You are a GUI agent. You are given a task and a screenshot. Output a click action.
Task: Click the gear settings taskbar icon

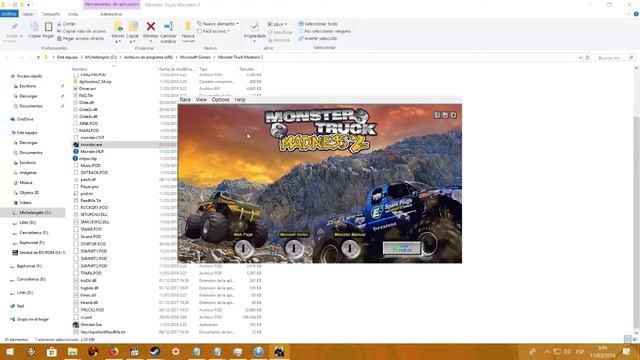(x=176, y=351)
